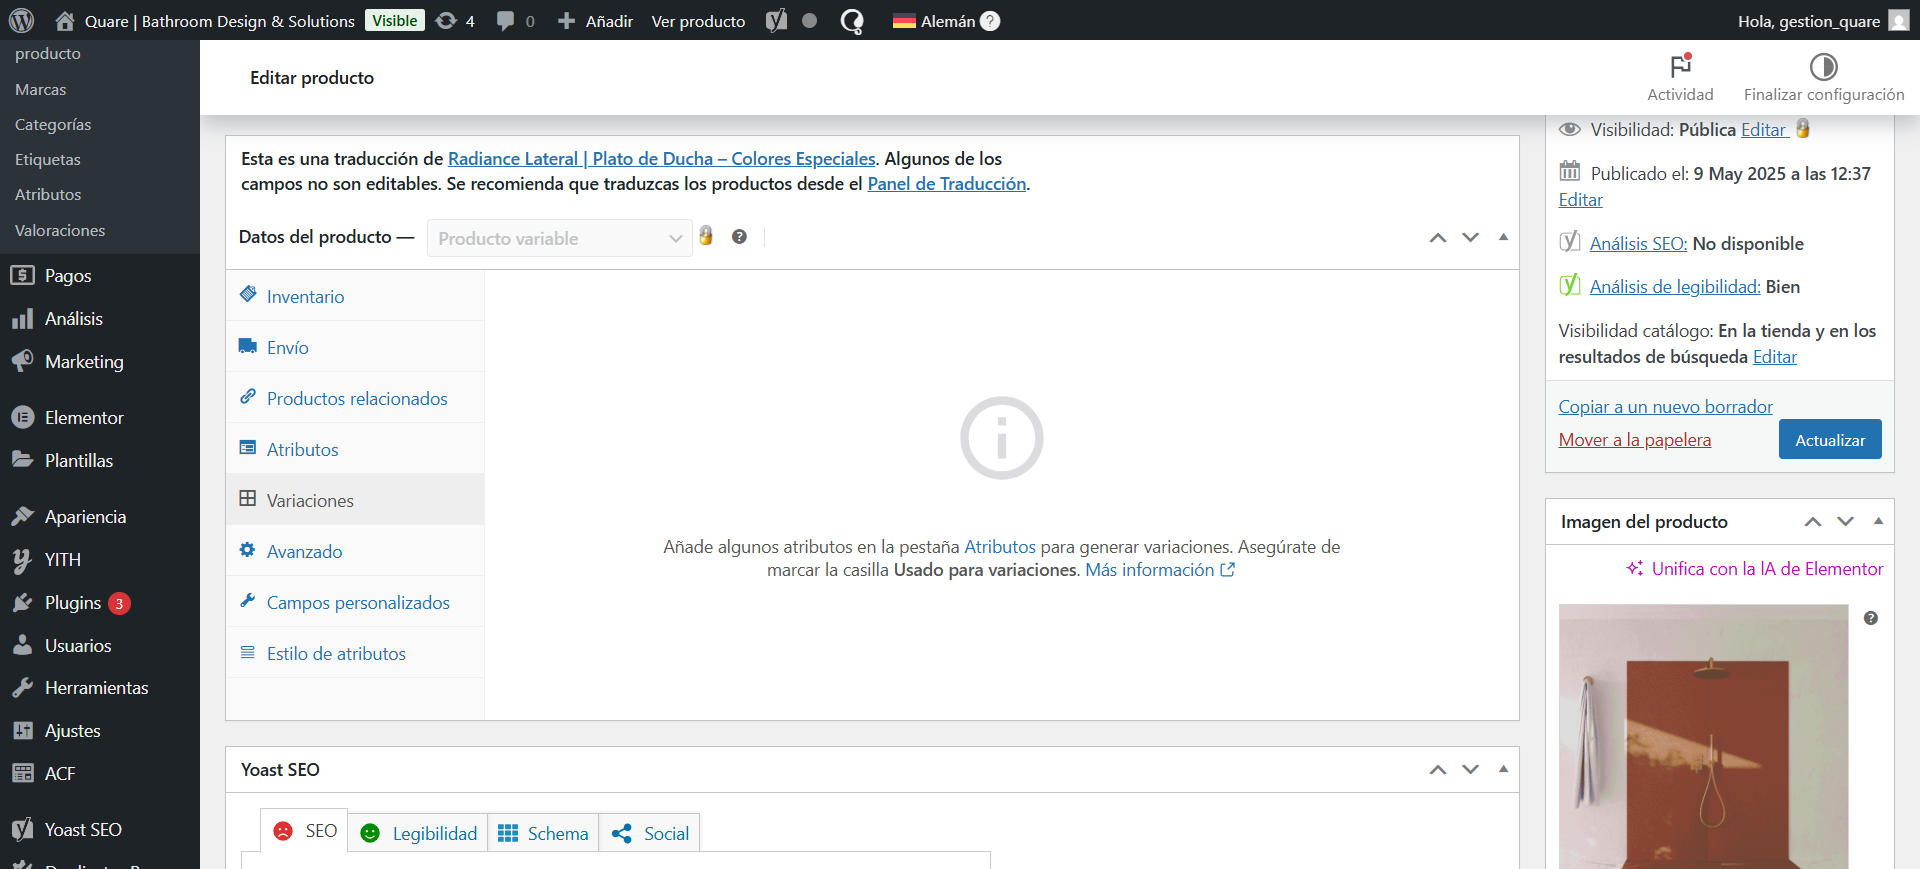Open Ver producto in admin bar
The height and width of the screenshot is (869, 1920).
pos(698,20)
